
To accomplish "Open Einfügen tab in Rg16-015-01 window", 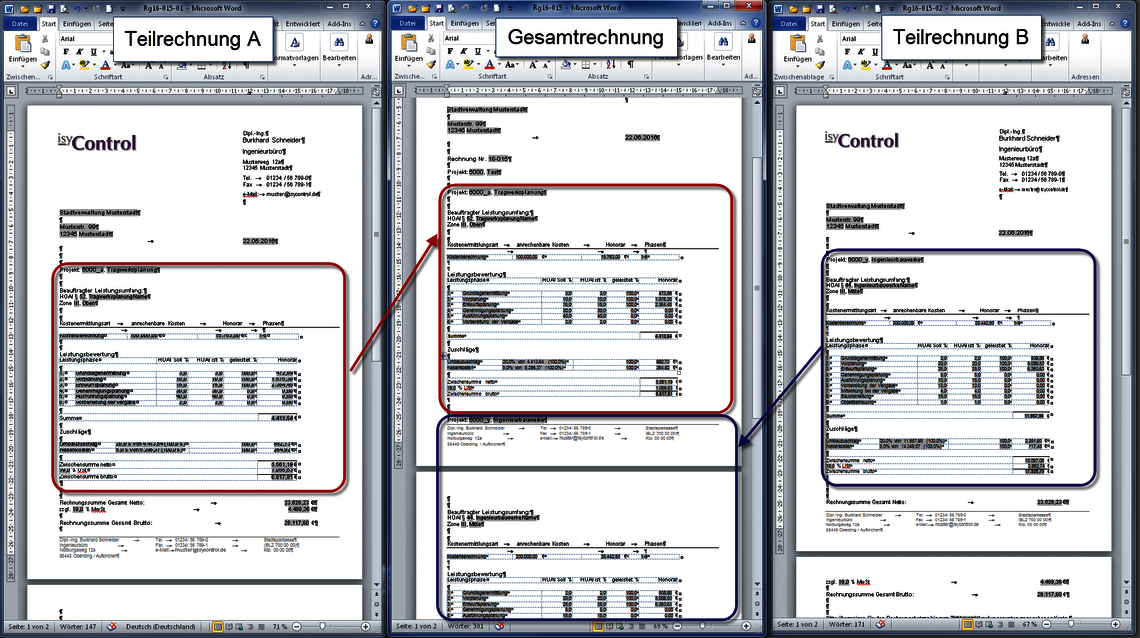I will 76,23.
